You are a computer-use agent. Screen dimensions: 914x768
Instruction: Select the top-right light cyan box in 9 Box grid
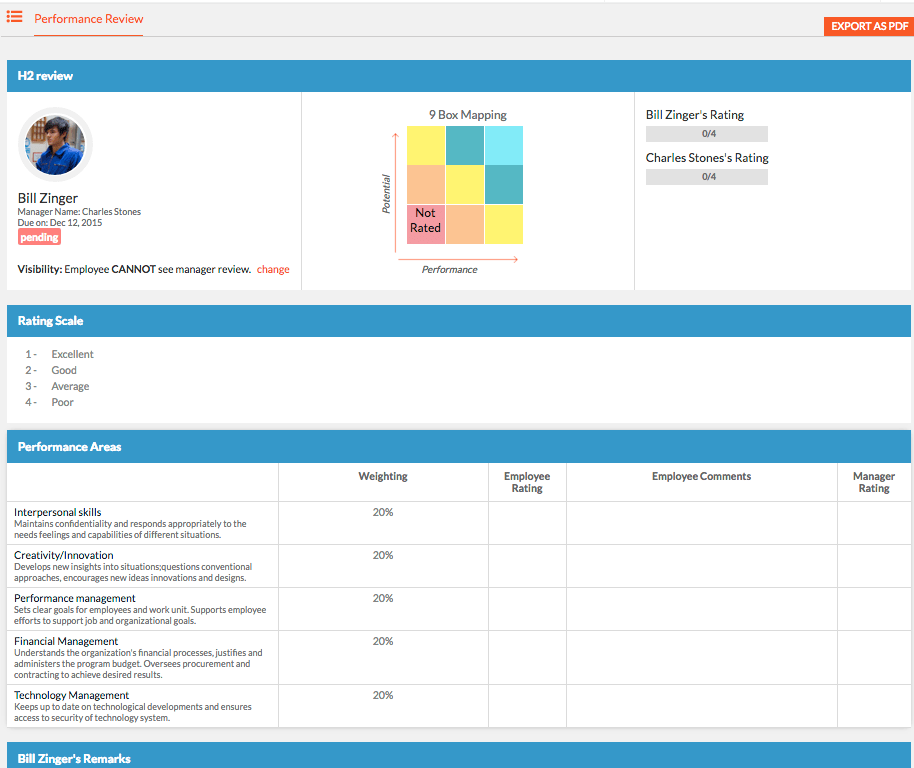[504, 146]
